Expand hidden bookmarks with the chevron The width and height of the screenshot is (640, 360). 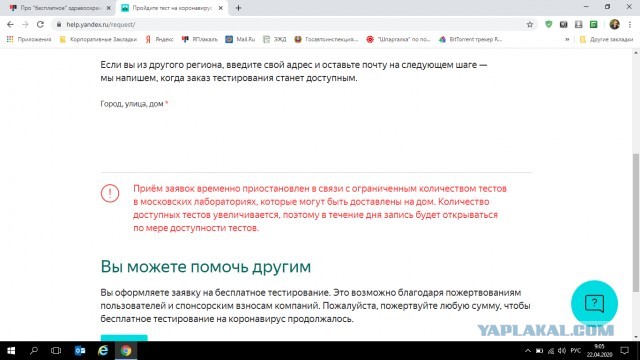[x=567, y=39]
